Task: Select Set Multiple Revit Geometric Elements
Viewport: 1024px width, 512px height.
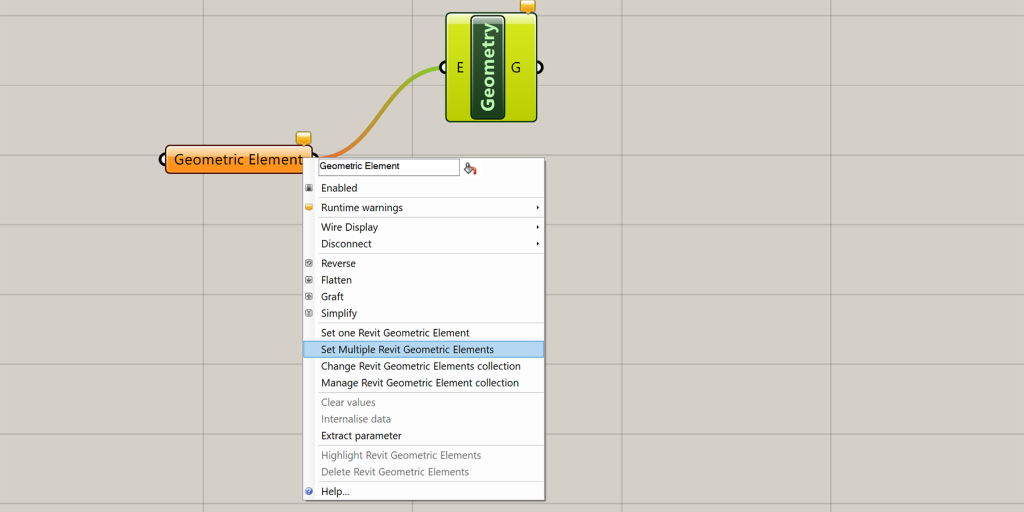Action: coord(407,350)
